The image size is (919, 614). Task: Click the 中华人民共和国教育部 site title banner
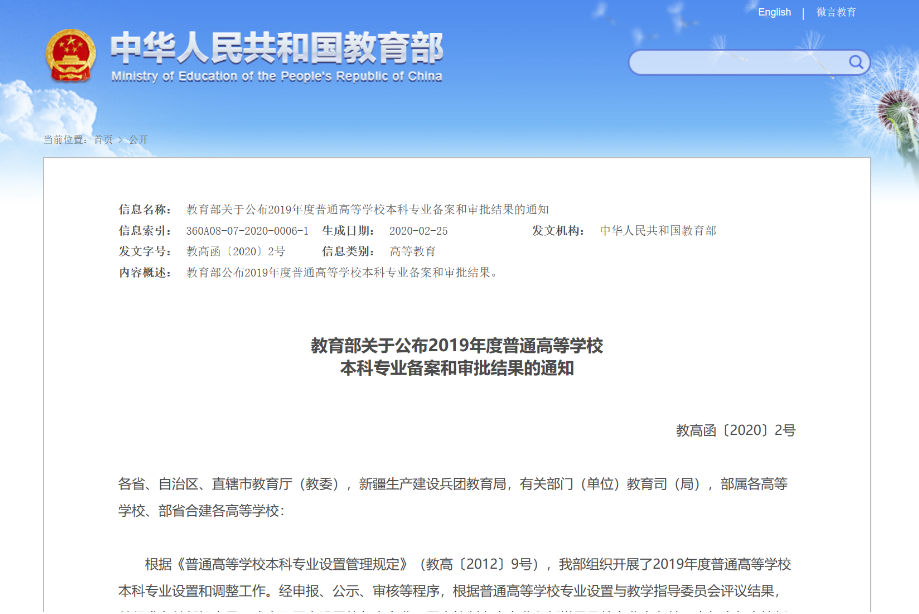click(x=276, y=48)
